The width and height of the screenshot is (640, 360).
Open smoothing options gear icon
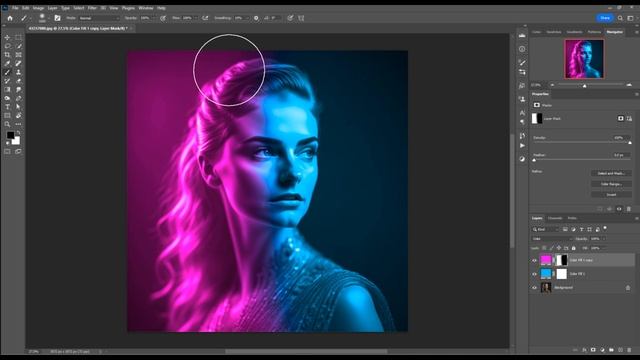pos(256,18)
